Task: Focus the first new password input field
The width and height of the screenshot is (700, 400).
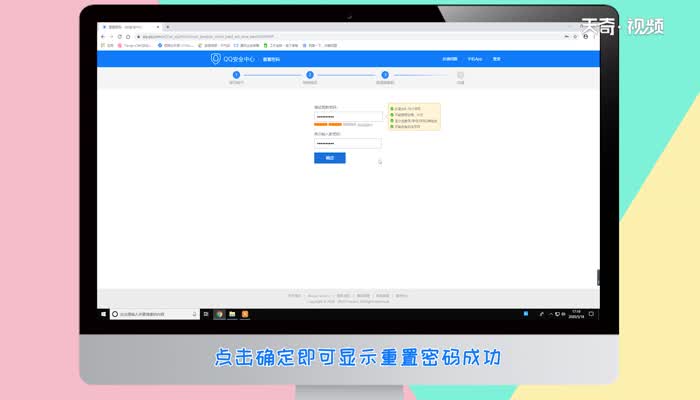Action: 348,117
